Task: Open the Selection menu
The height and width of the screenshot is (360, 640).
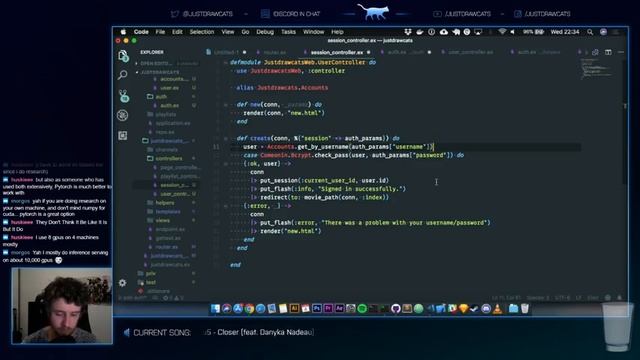Action: [x=202, y=32]
